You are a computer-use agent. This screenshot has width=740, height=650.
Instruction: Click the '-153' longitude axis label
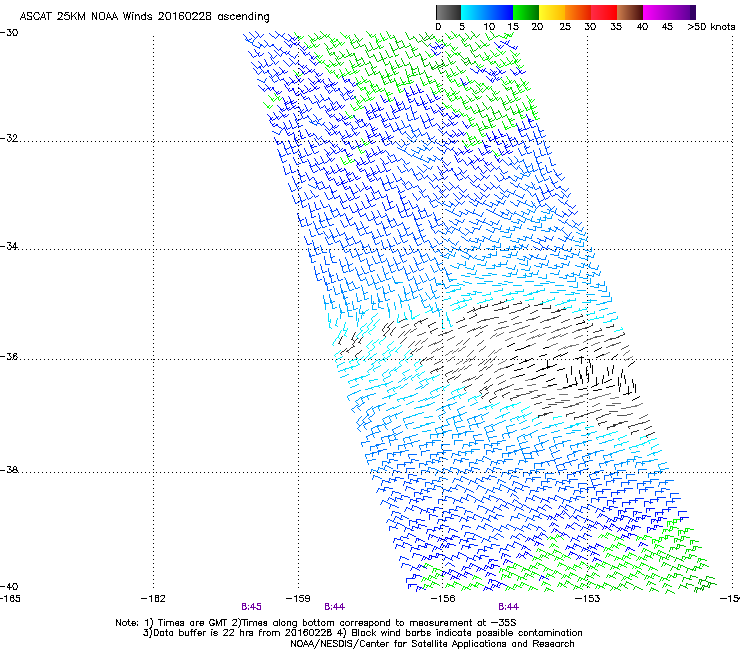point(588,599)
